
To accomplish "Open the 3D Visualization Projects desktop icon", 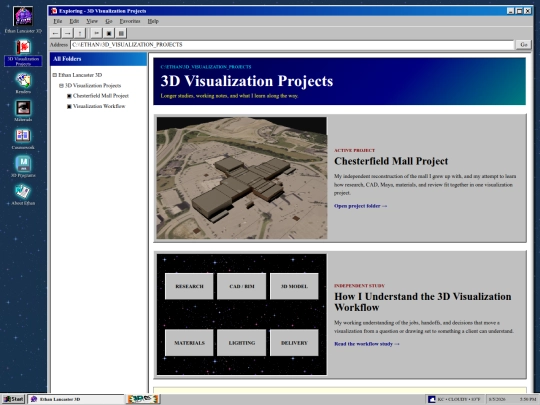I will tap(23, 53).
